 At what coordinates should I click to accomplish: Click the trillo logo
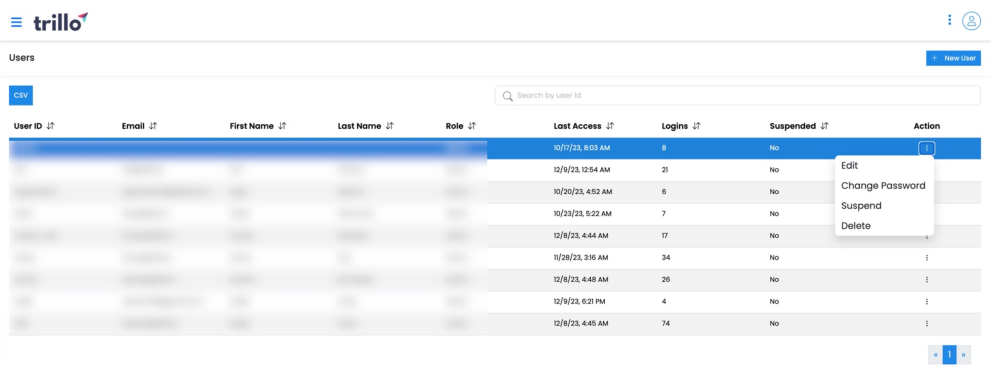(61, 22)
